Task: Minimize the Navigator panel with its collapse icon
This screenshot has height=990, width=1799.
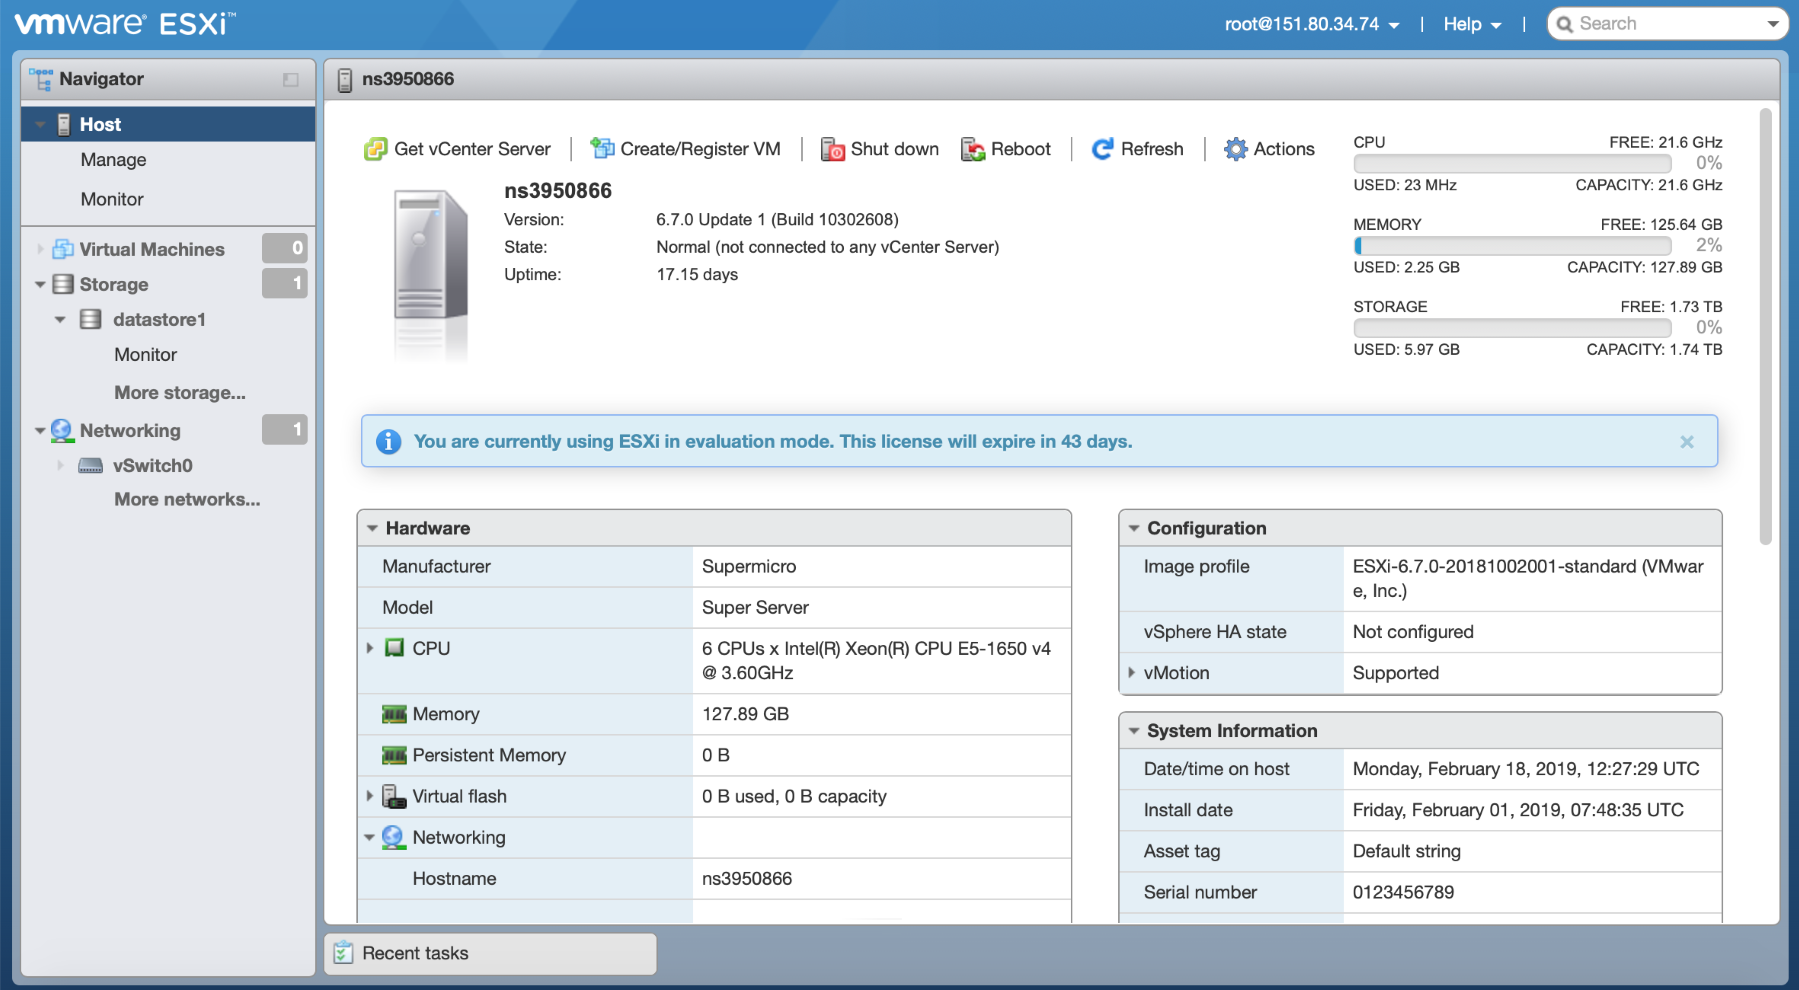Action: tap(291, 79)
